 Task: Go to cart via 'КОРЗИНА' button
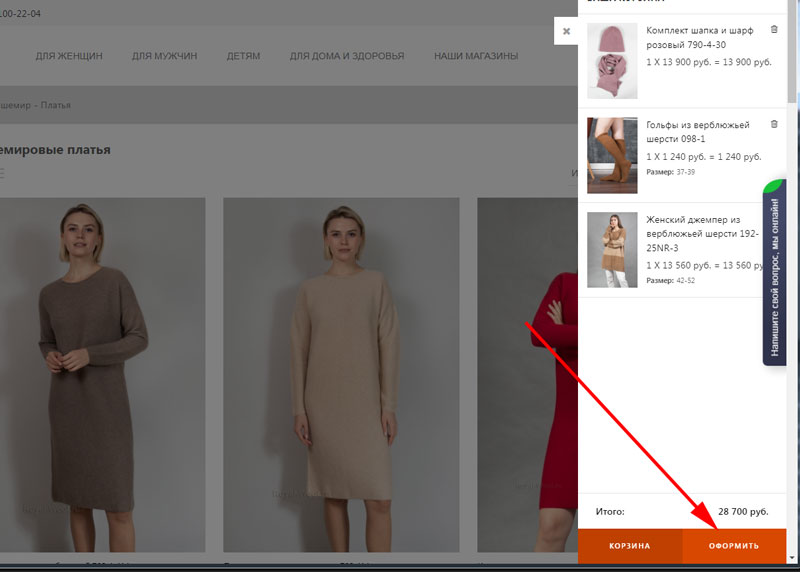pyautogui.click(x=630, y=546)
